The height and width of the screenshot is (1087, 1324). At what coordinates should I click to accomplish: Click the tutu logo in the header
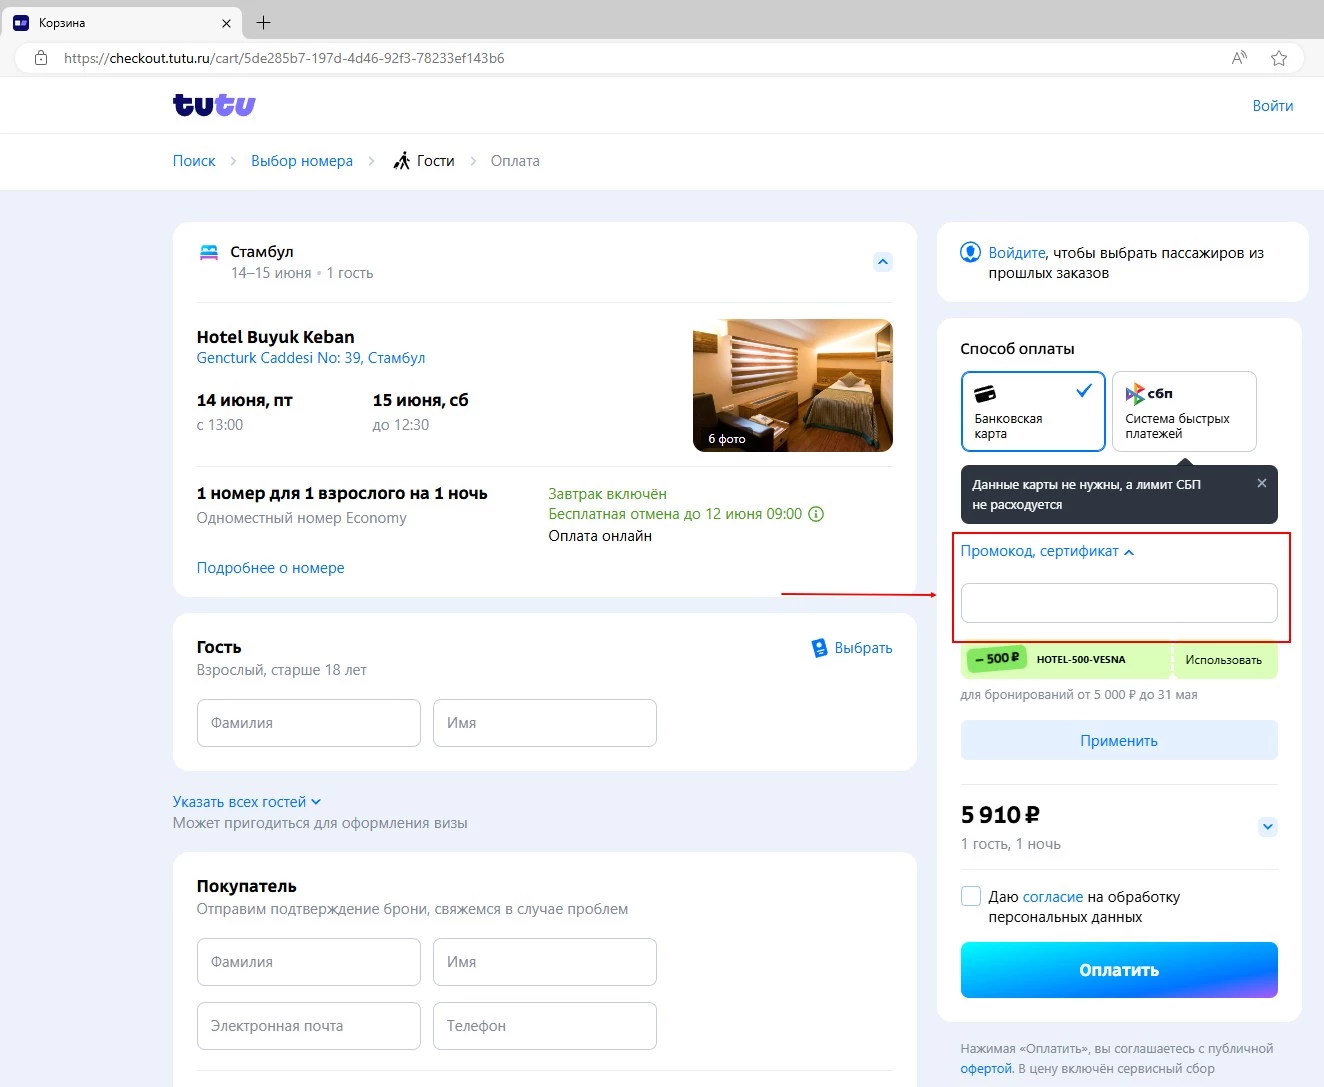click(213, 104)
